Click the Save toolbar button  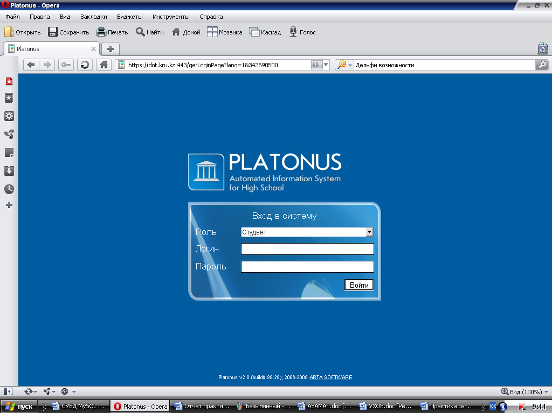68,32
